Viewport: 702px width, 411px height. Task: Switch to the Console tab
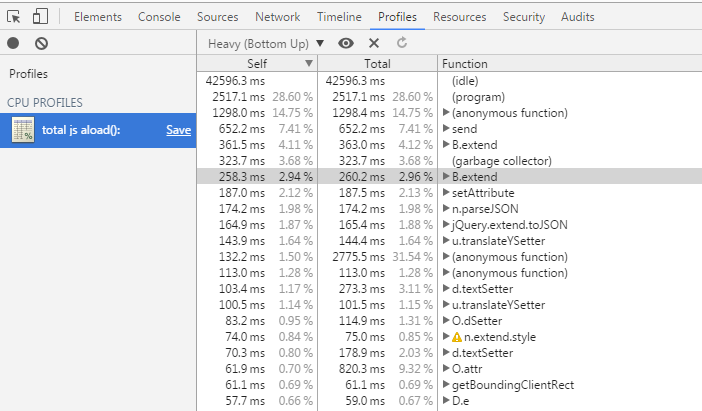point(159,17)
